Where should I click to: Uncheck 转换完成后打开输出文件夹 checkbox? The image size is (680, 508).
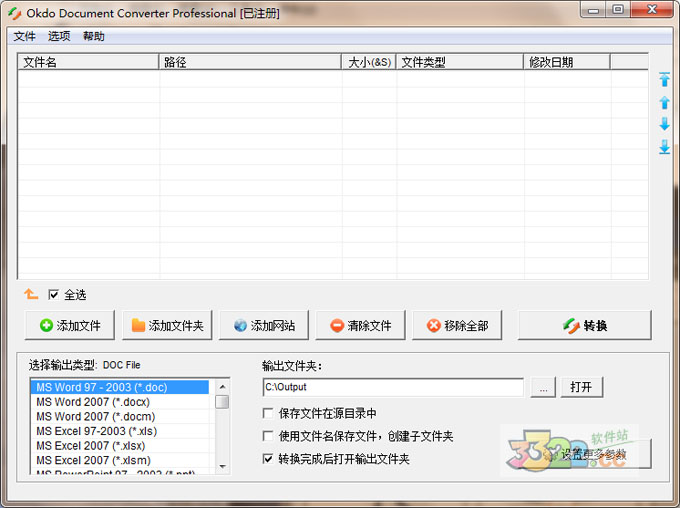[x=268, y=459]
